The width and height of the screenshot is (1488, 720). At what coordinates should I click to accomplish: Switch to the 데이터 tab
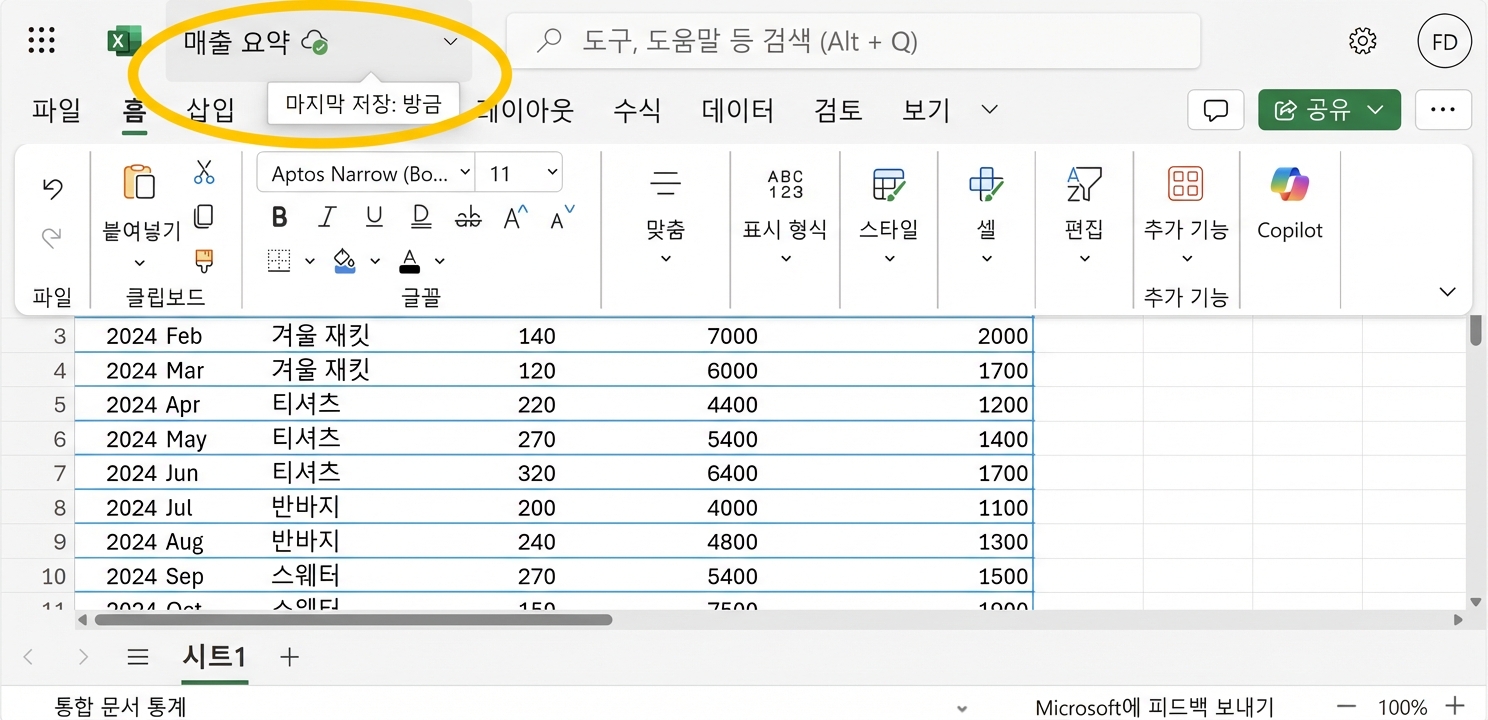(738, 109)
